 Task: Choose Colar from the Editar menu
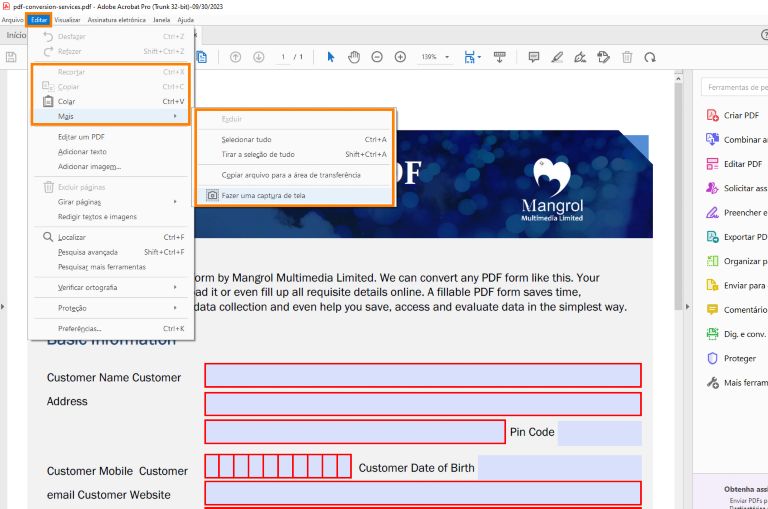[x=111, y=101]
